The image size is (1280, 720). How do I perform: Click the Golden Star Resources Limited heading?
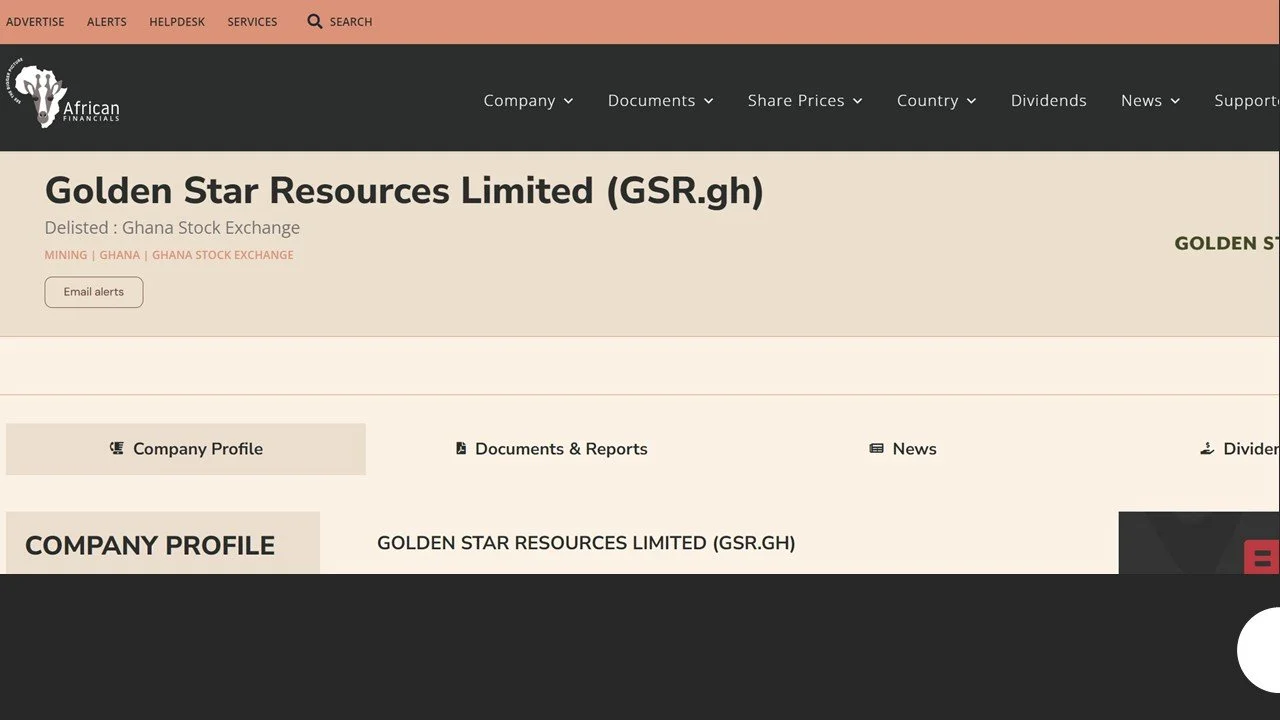point(404,190)
